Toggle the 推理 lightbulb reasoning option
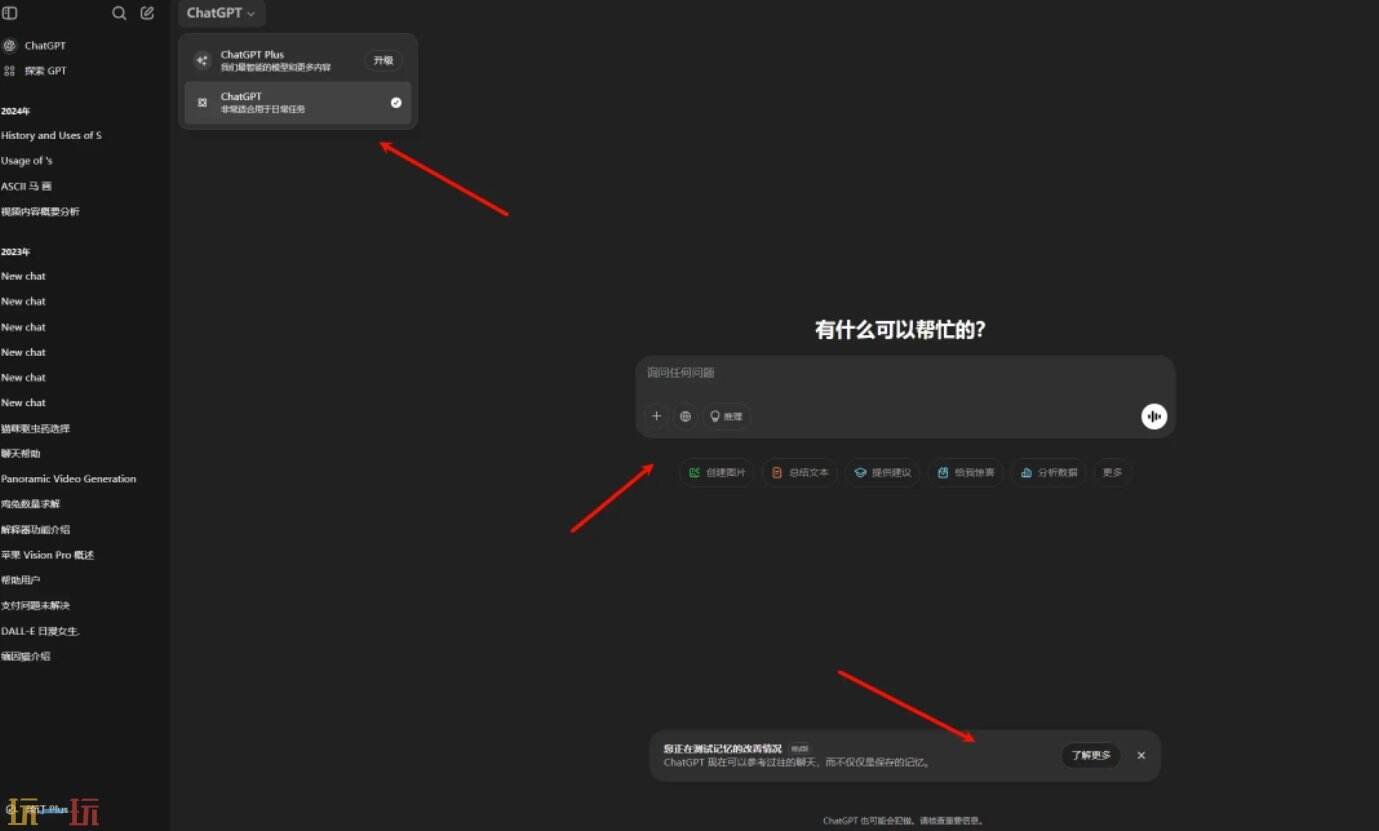Viewport: 1379px width, 831px height. tap(726, 416)
